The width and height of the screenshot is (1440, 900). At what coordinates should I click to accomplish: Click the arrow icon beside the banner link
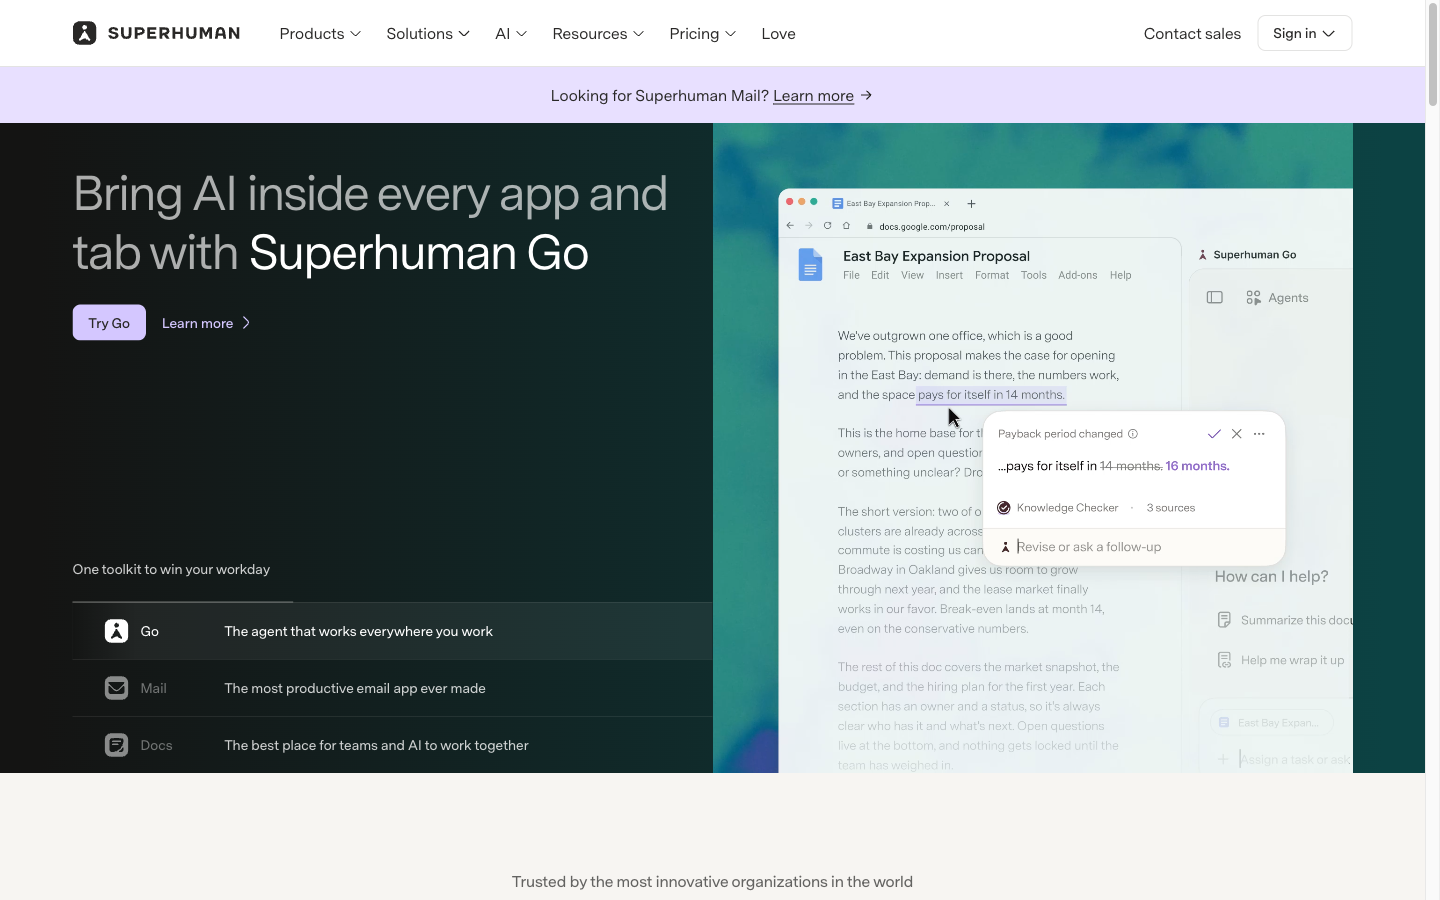coord(866,95)
